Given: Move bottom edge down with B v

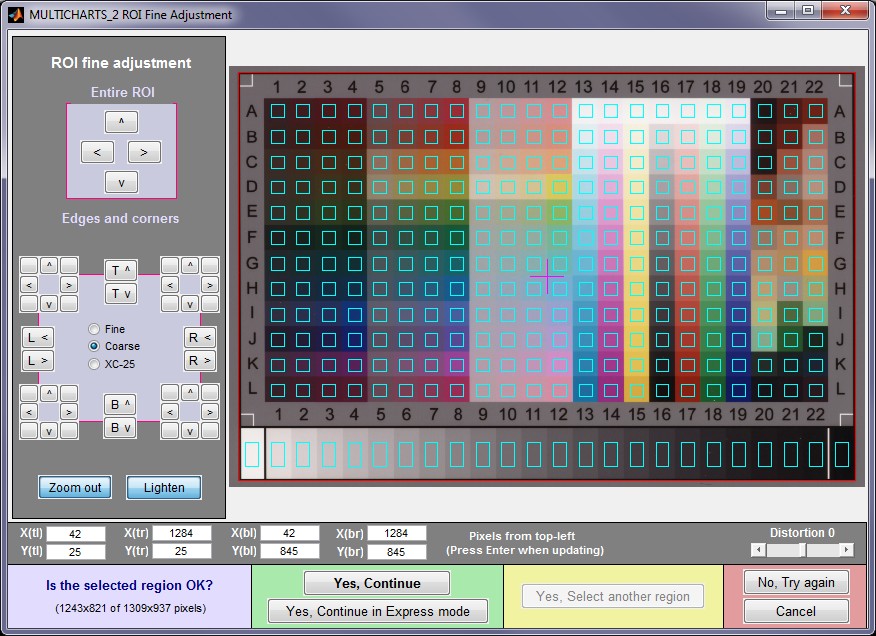Looking at the screenshot, I should (x=120, y=428).
